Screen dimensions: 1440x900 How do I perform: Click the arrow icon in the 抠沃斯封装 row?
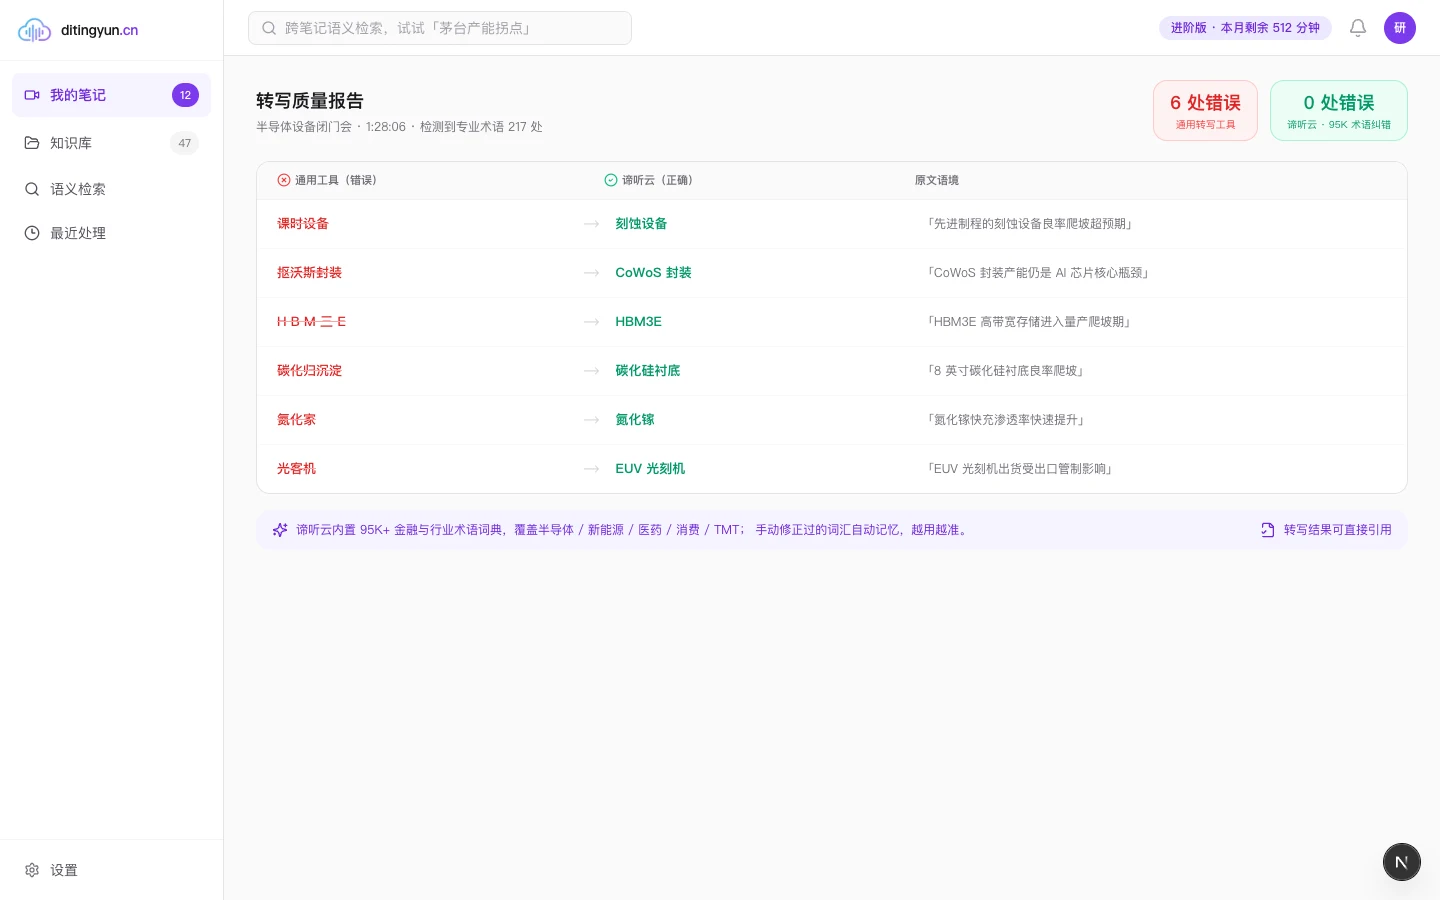[x=592, y=273]
